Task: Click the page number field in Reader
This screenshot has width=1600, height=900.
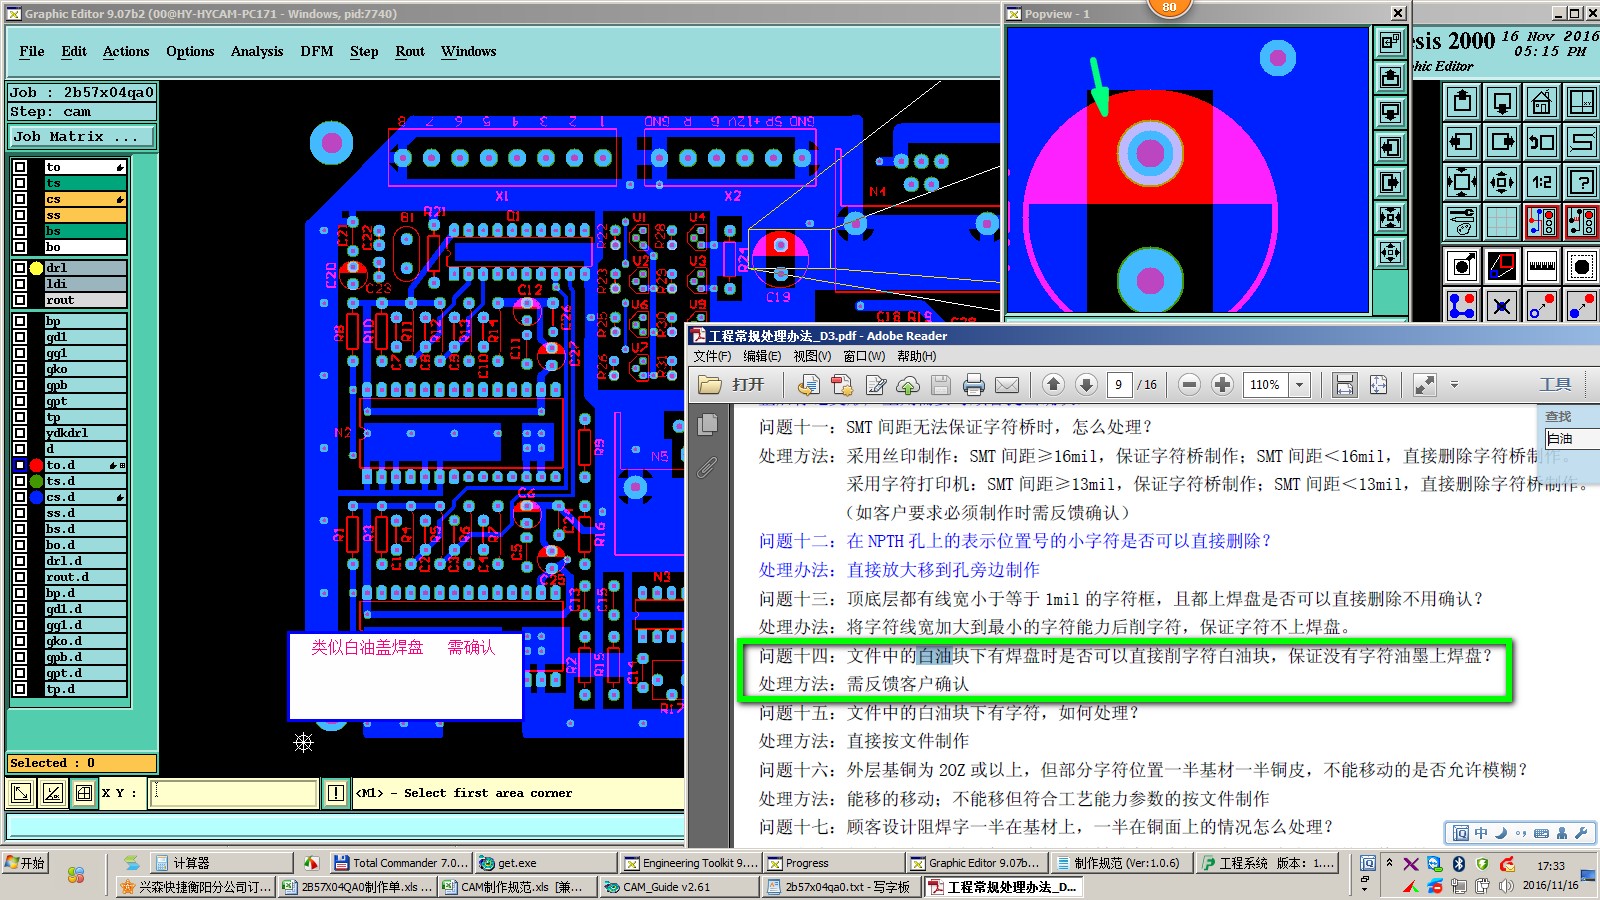Action: [x=1119, y=384]
